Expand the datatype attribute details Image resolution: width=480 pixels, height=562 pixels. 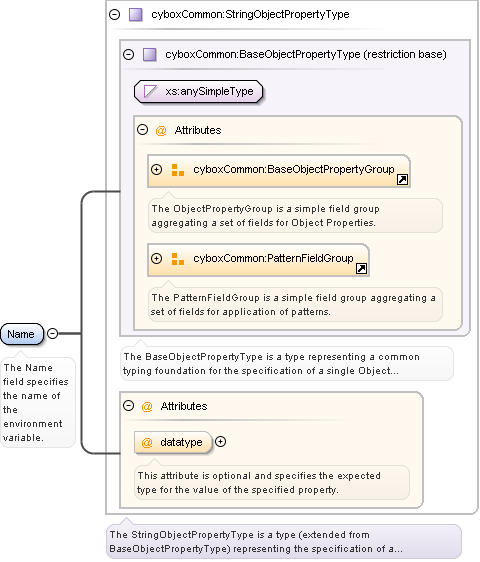220,442
